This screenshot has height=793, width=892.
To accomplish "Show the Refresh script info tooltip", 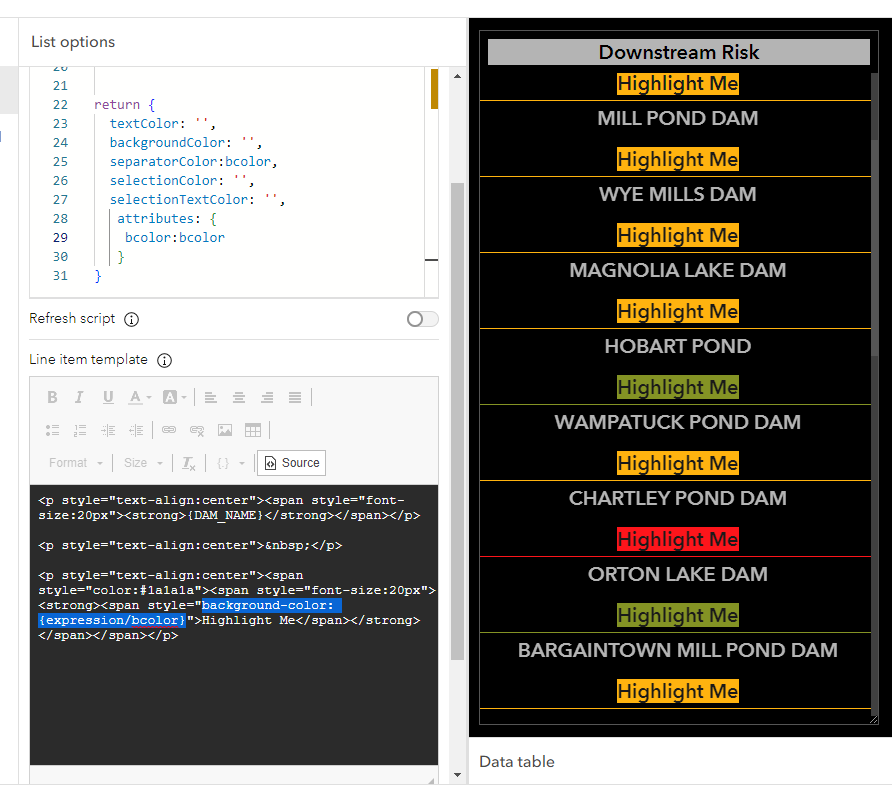I will pos(131,319).
